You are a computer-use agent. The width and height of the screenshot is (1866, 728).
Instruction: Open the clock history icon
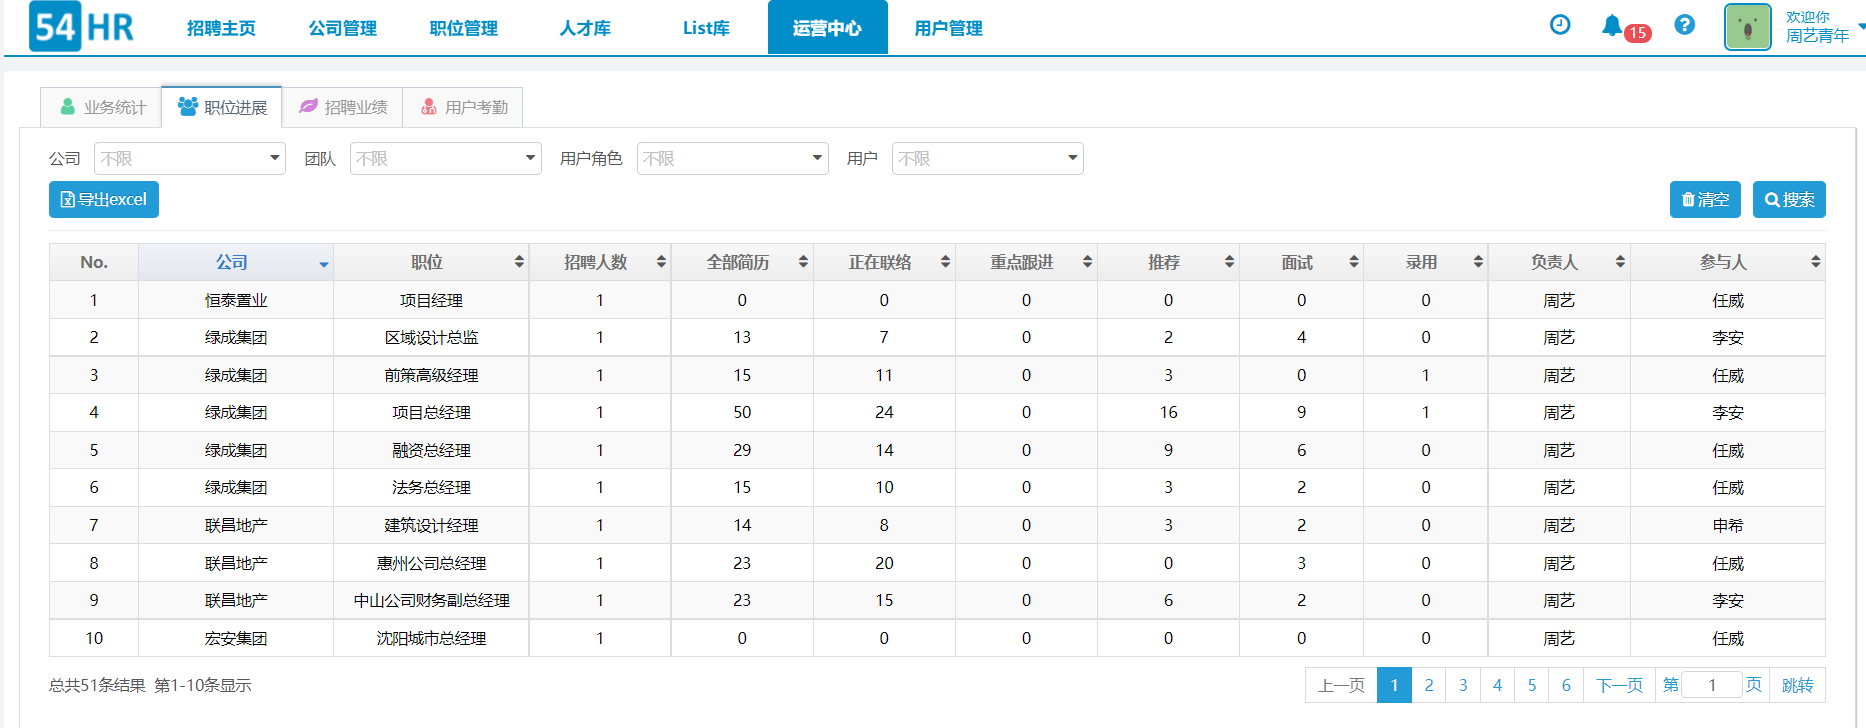[1560, 25]
